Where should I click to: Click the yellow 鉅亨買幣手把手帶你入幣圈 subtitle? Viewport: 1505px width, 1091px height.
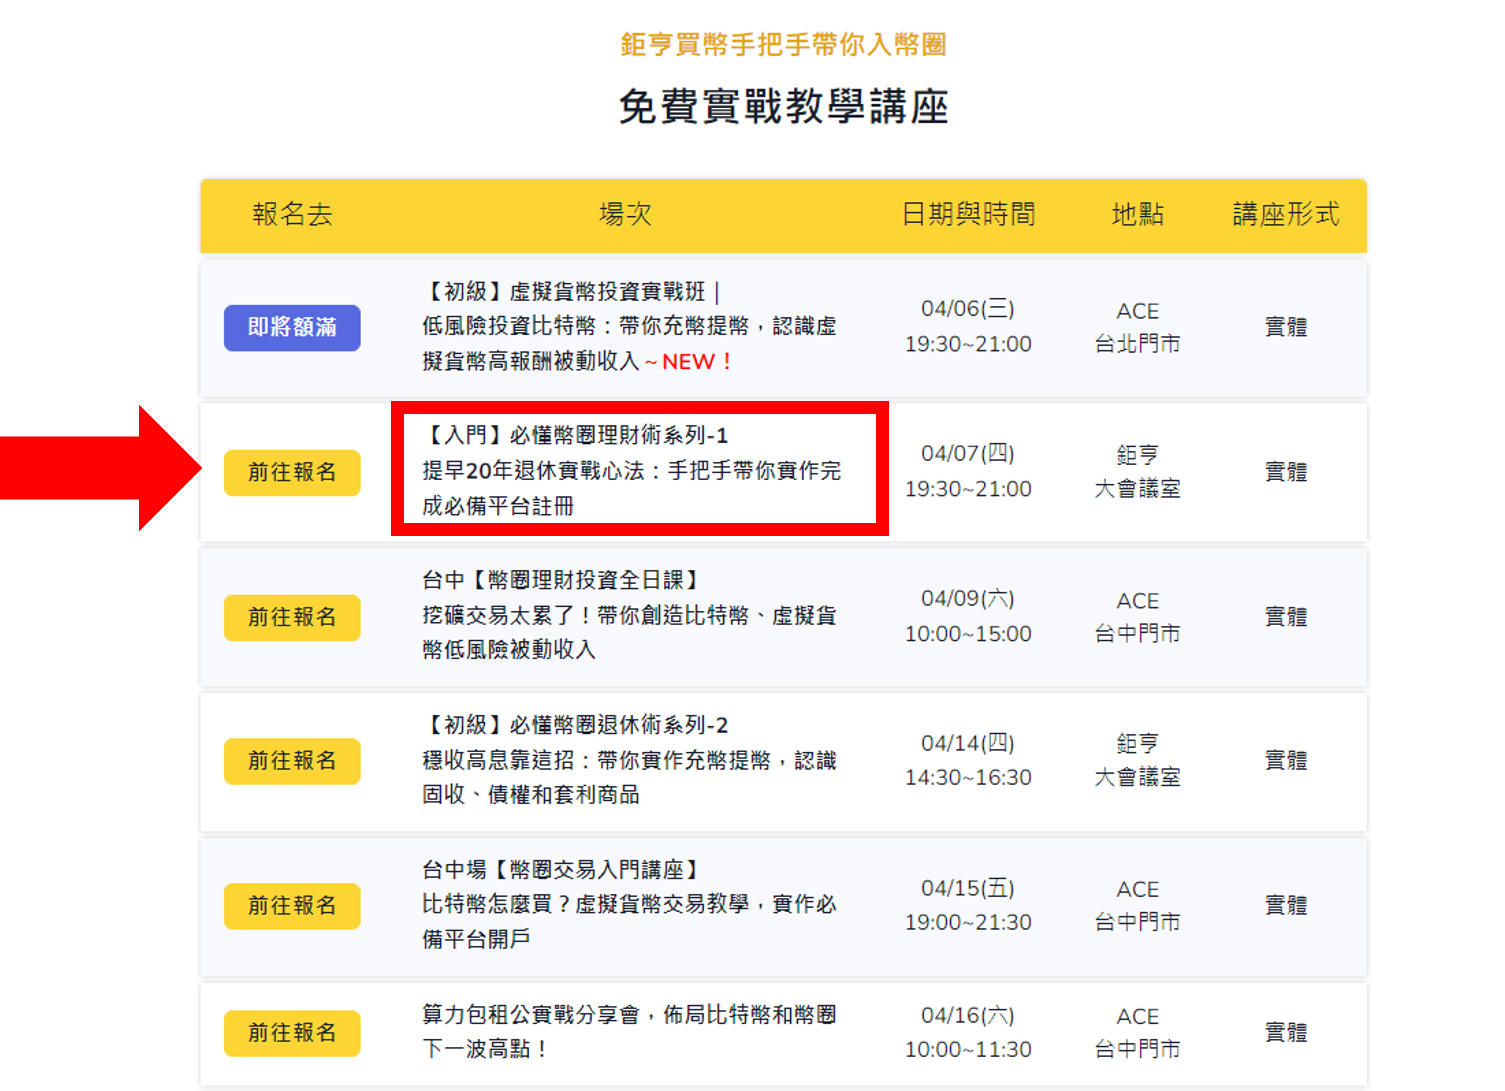click(783, 45)
